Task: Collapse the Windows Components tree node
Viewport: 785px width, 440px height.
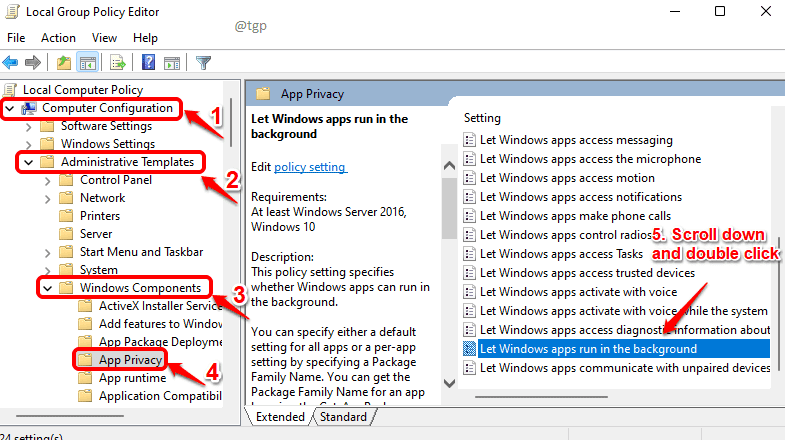Action: 47,288
